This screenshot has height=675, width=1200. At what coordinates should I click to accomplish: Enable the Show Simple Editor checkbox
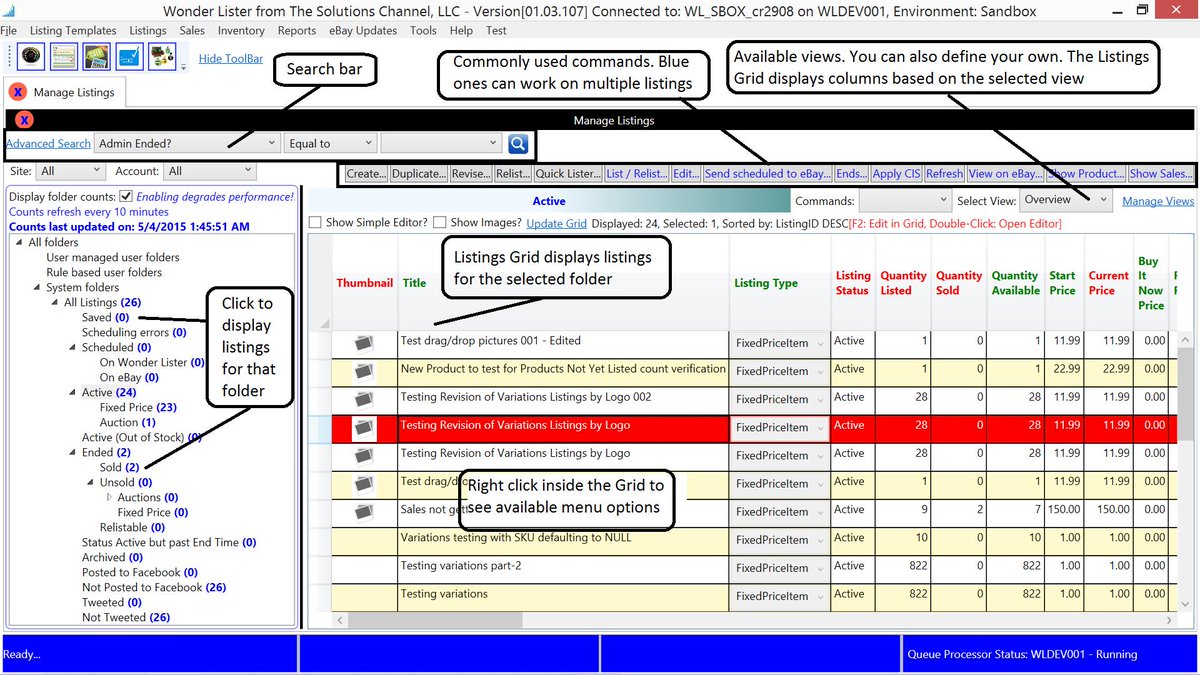pyautogui.click(x=315, y=223)
